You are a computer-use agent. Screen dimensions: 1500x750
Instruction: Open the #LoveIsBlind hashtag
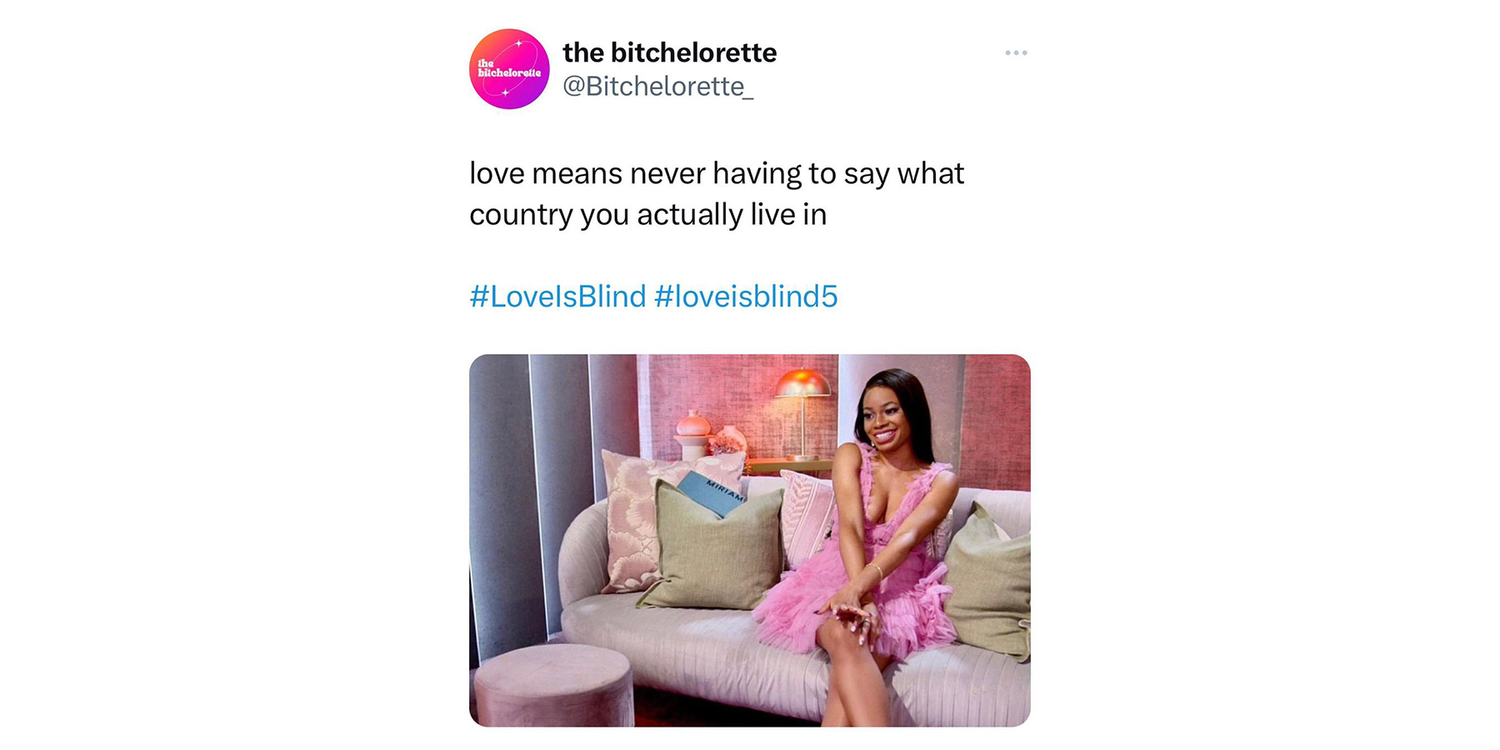(x=558, y=296)
